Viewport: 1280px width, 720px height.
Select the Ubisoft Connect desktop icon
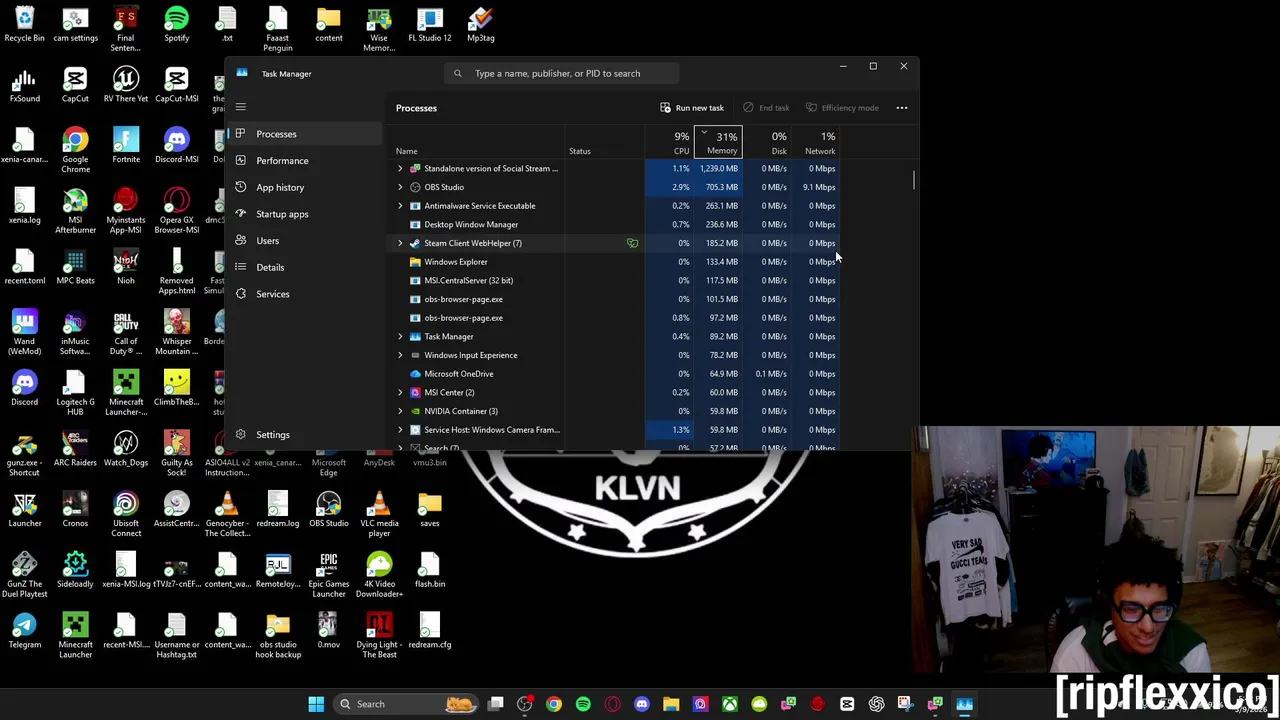click(126, 515)
